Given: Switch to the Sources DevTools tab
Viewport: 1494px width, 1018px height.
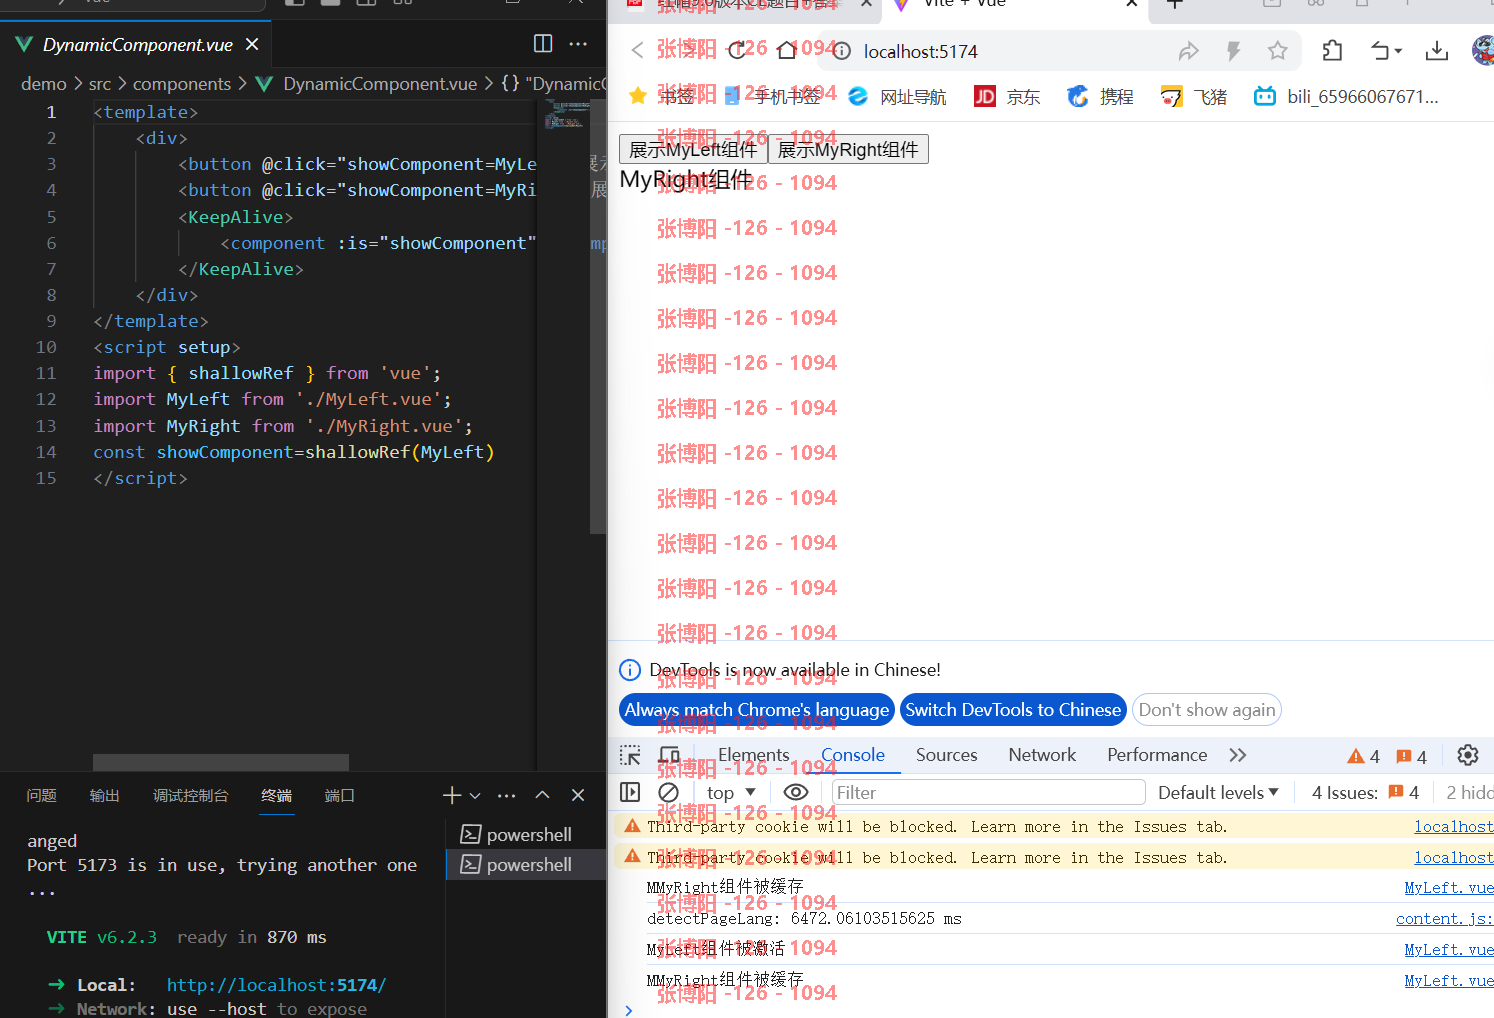Looking at the screenshot, I should click(947, 755).
